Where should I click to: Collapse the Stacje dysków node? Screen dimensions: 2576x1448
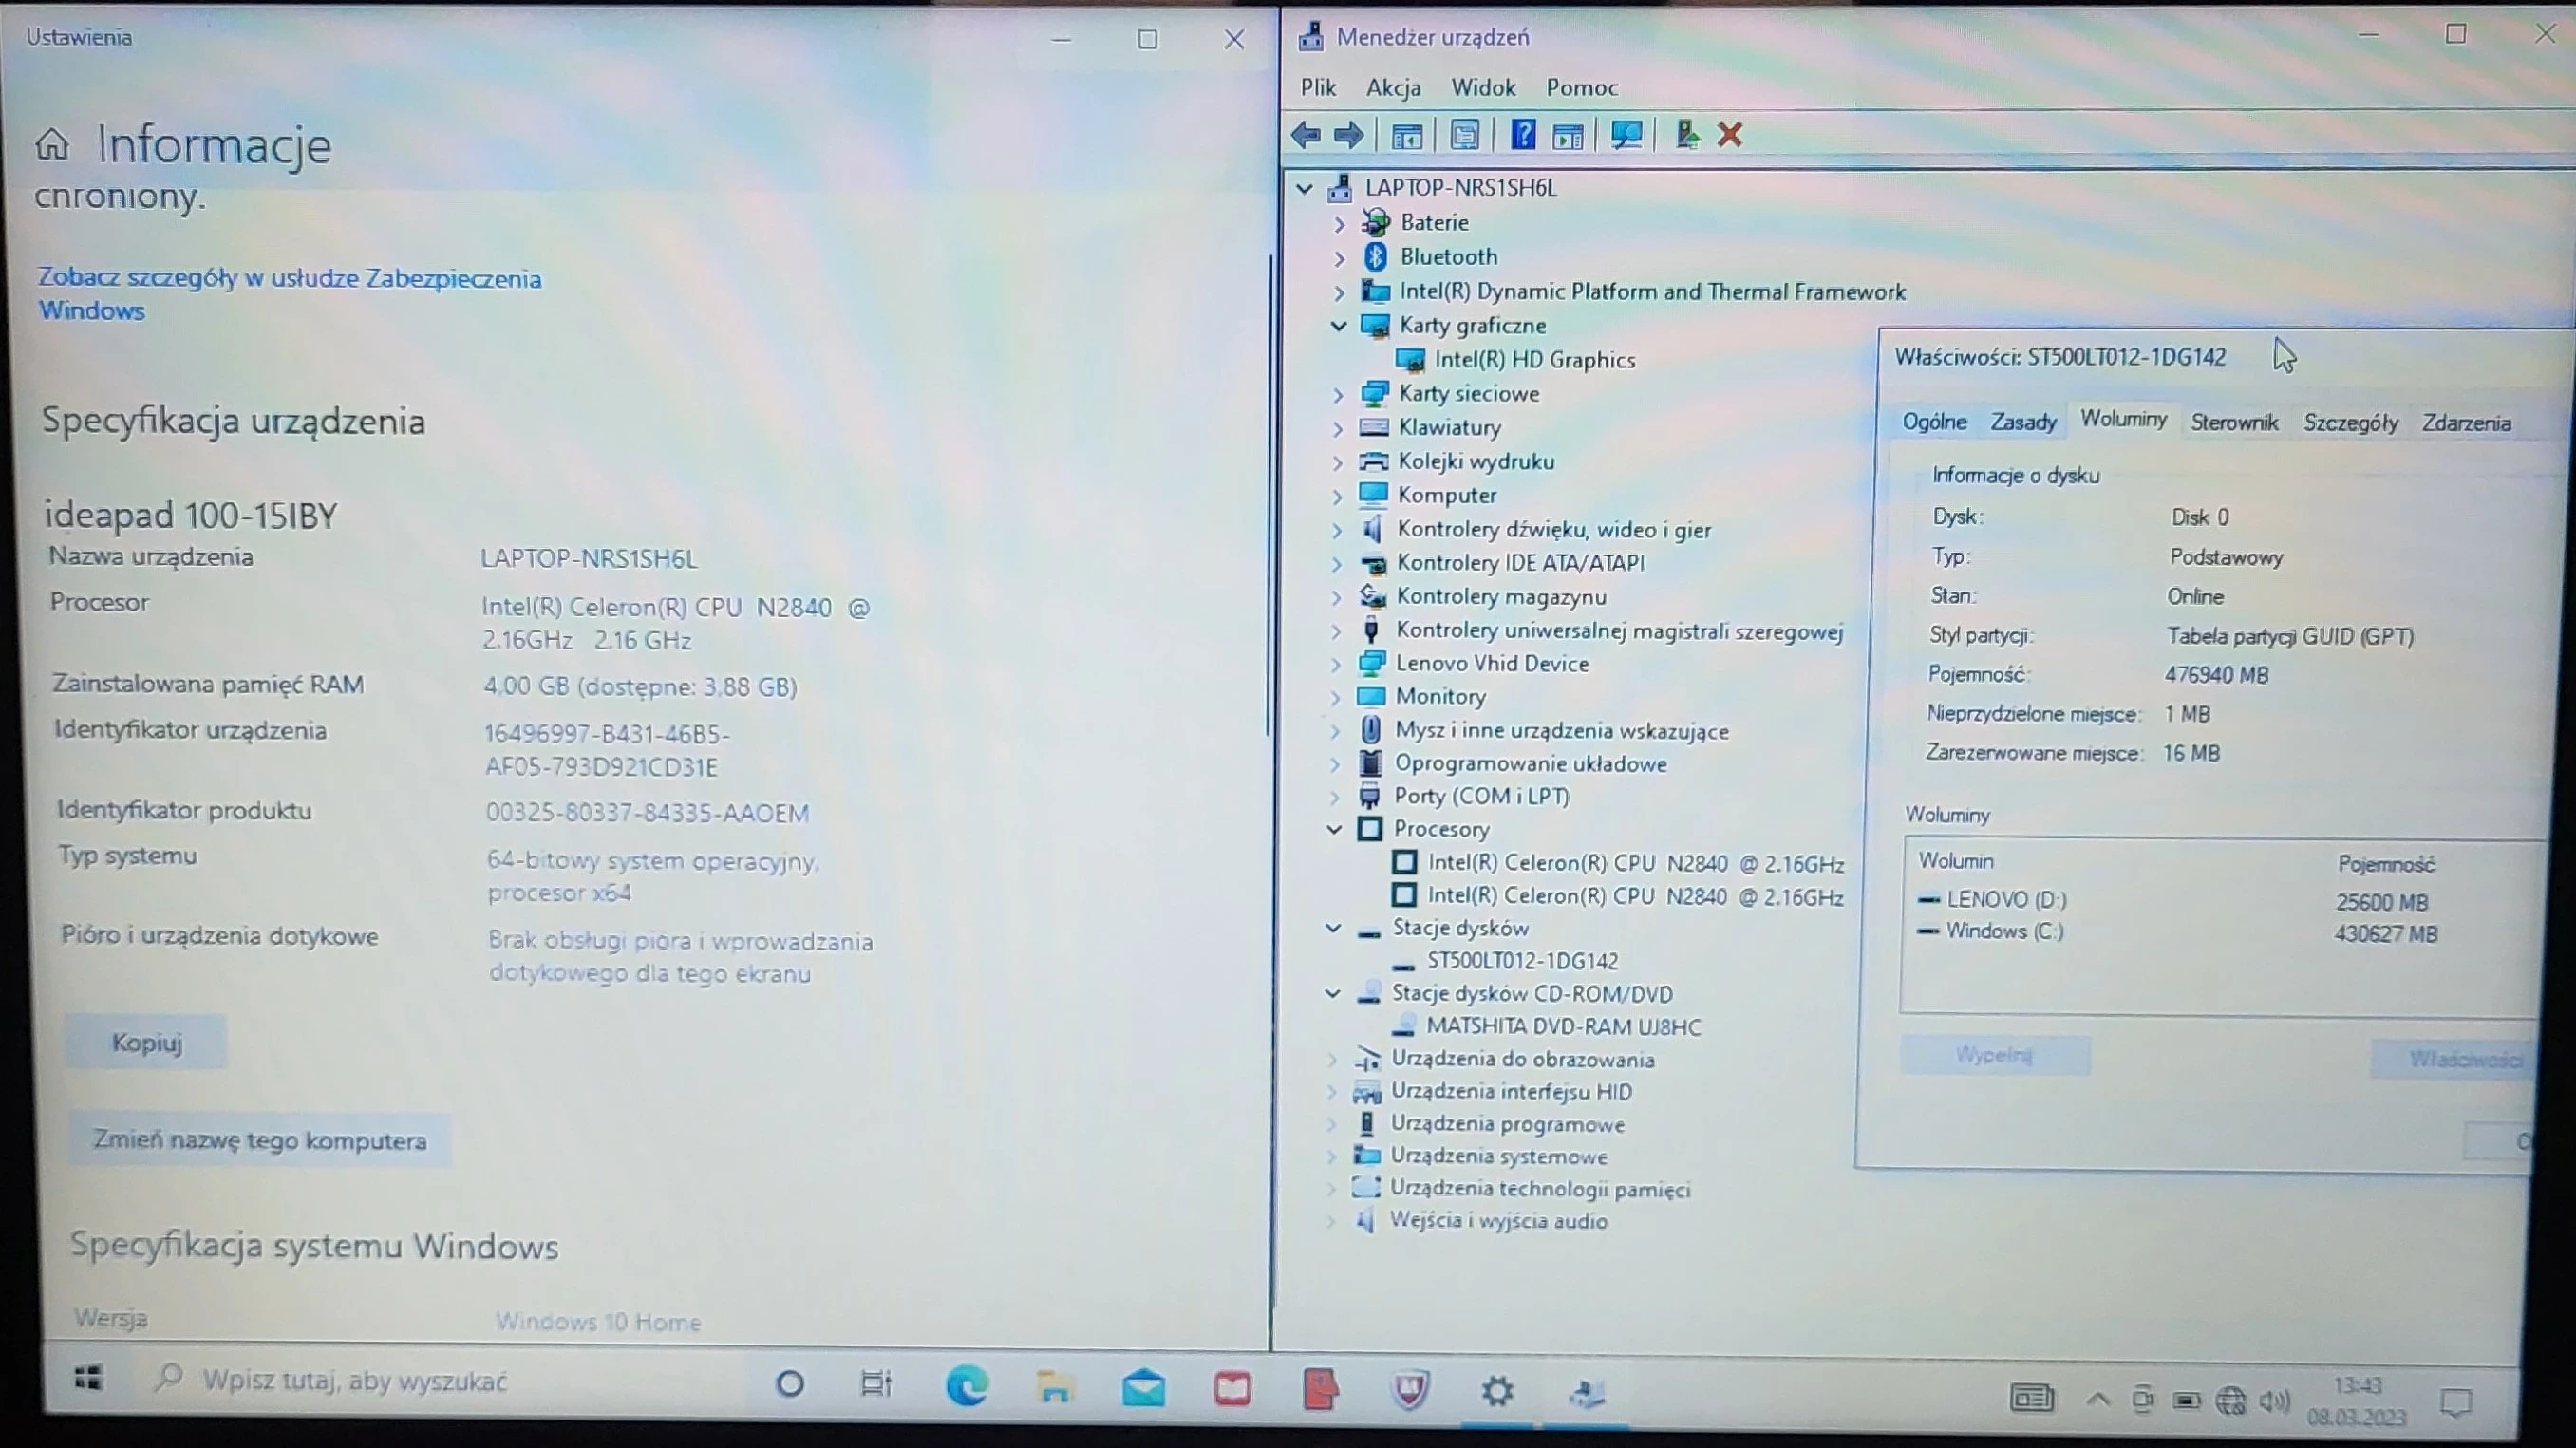[x=1333, y=928]
